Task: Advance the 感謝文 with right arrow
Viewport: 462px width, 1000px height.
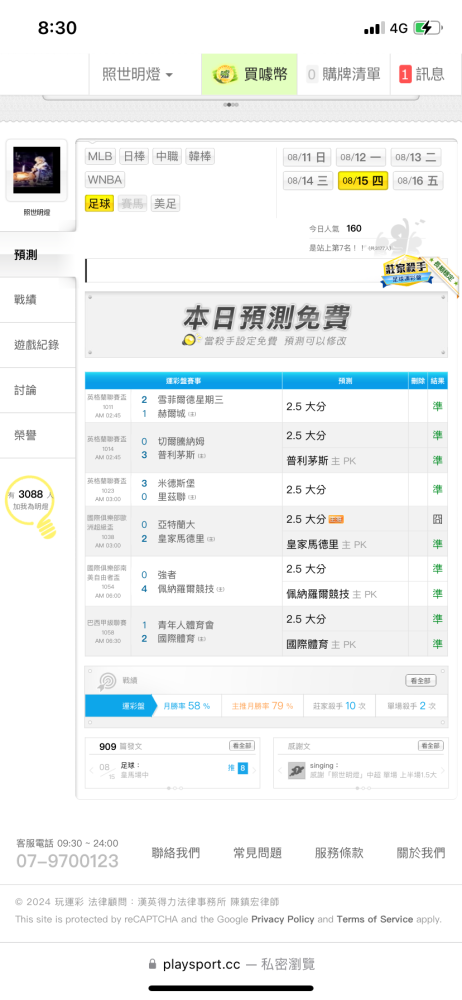Action: 443,770
